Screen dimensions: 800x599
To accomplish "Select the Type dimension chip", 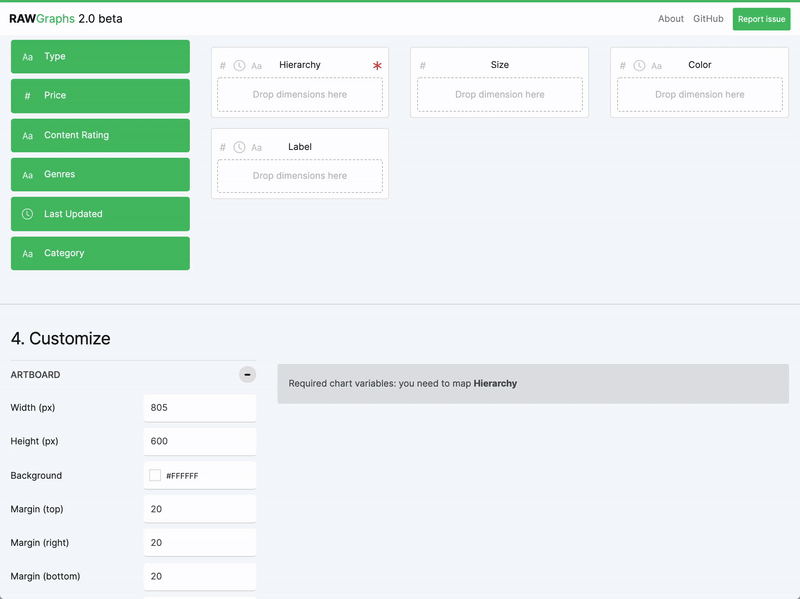I will point(100,57).
